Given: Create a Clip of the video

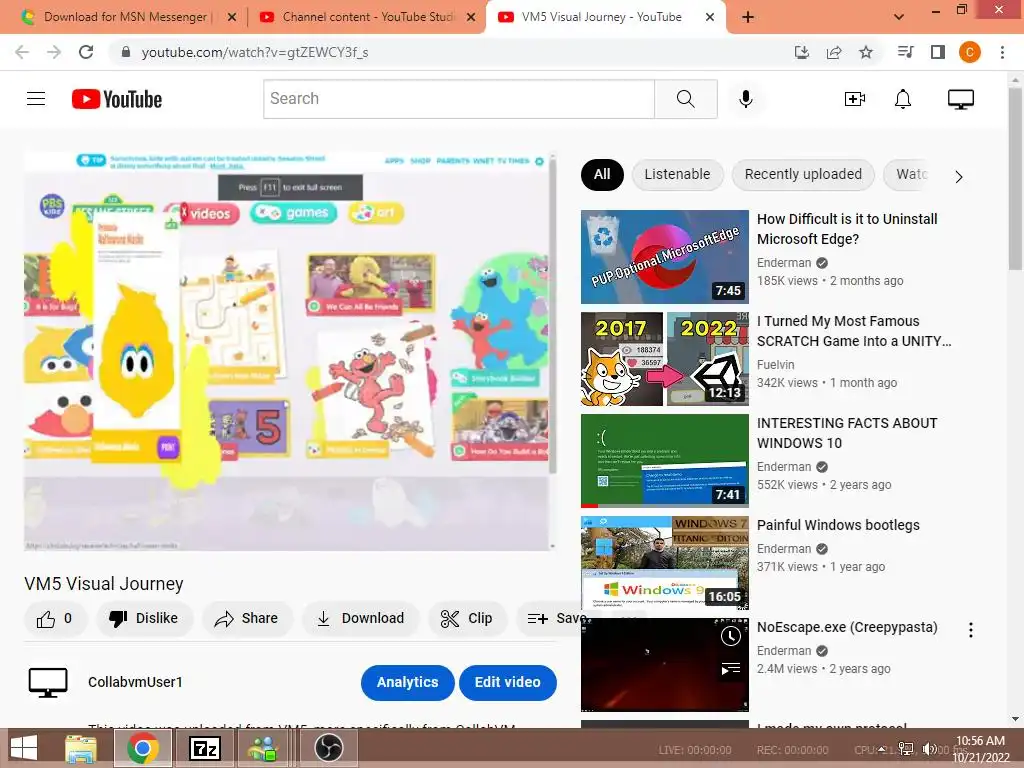Looking at the screenshot, I should (x=467, y=618).
